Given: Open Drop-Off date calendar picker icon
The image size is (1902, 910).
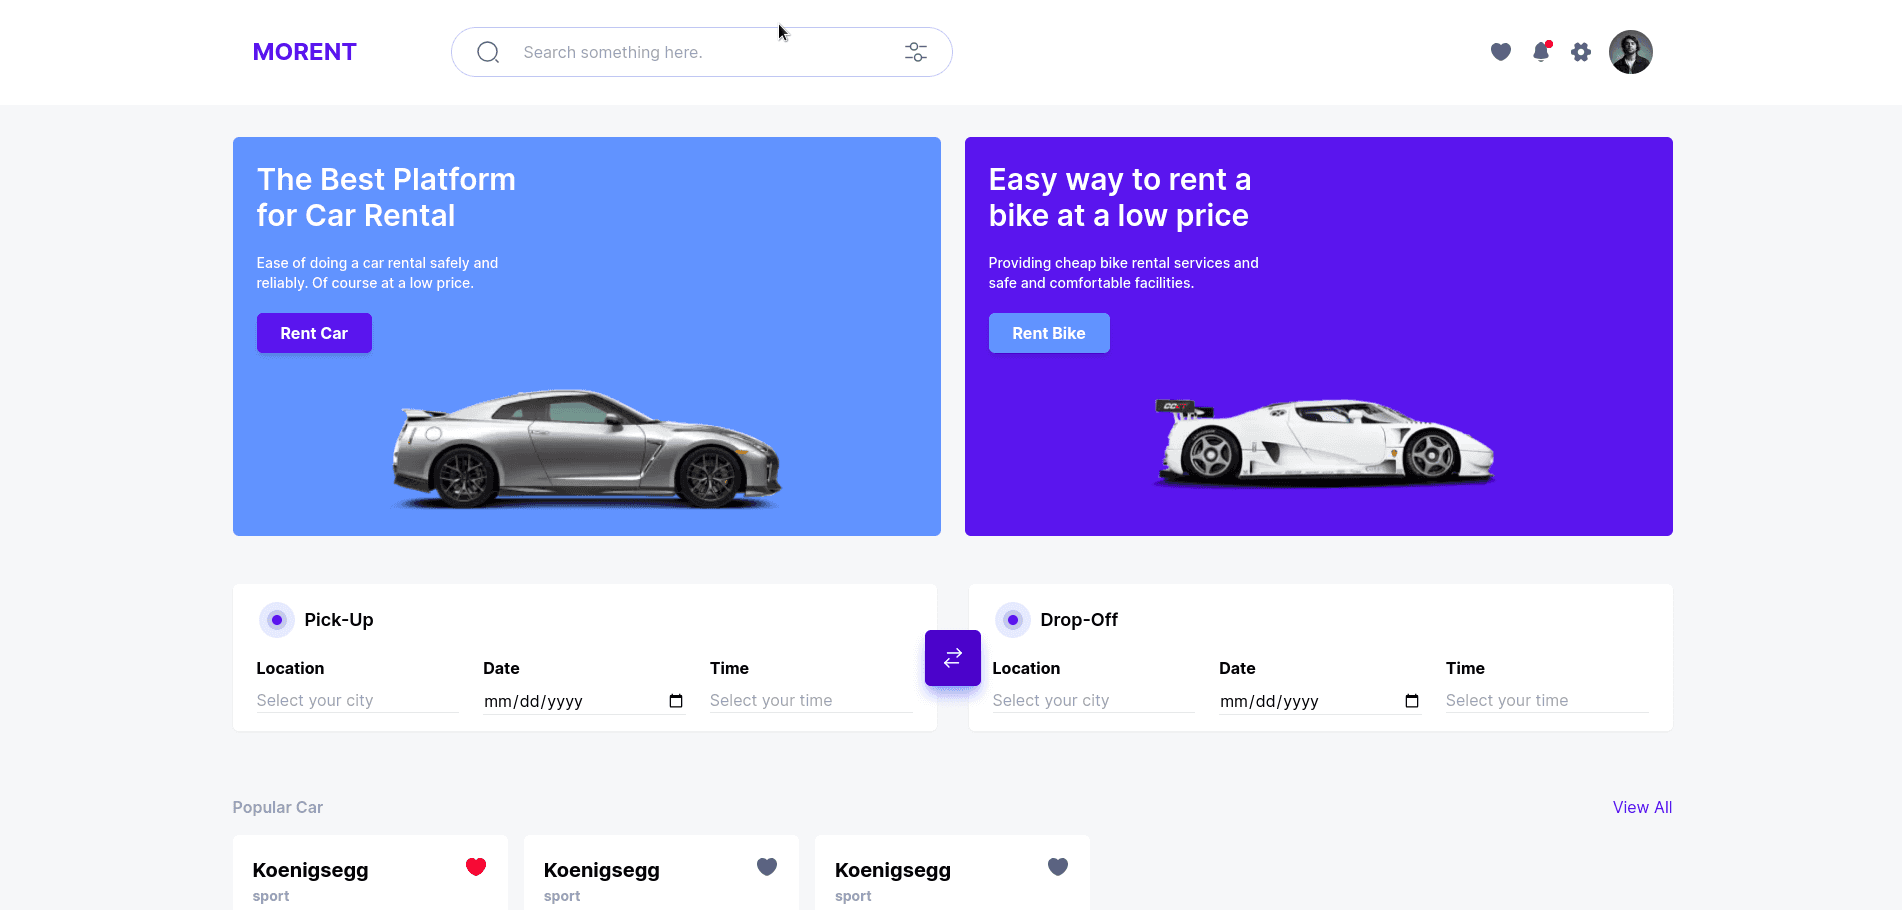Looking at the screenshot, I should pyautogui.click(x=1412, y=701).
